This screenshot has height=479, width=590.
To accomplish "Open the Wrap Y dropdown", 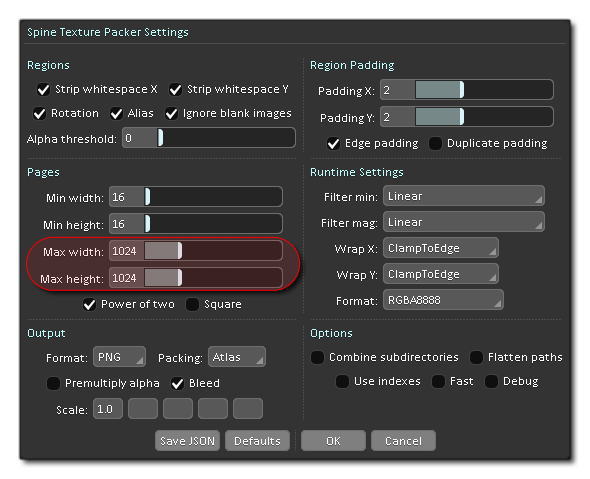I will [441, 274].
